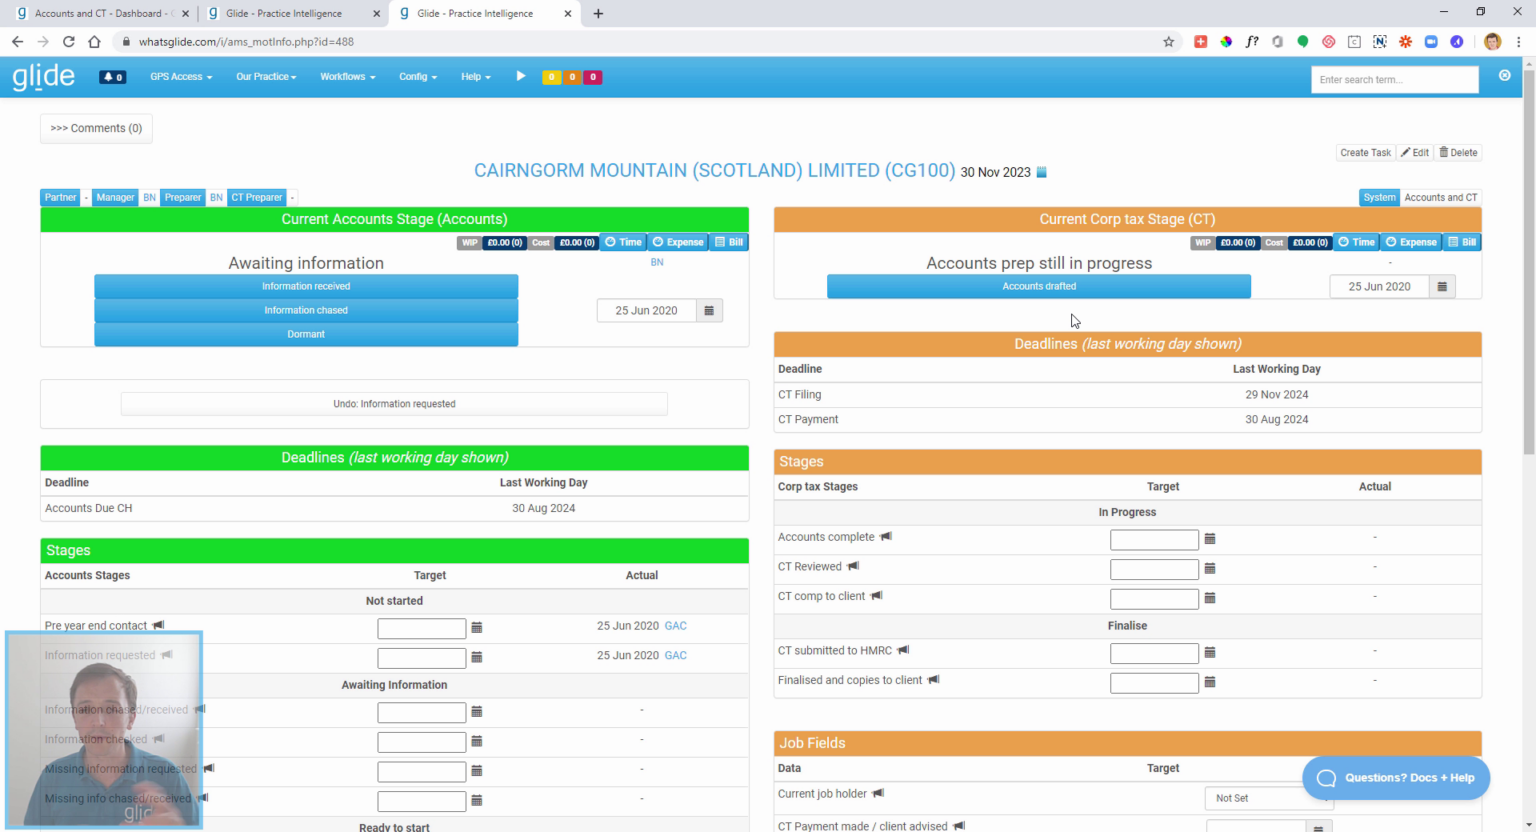Click the play timer icon in navbar
The image size is (1536, 832).
(x=520, y=76)
